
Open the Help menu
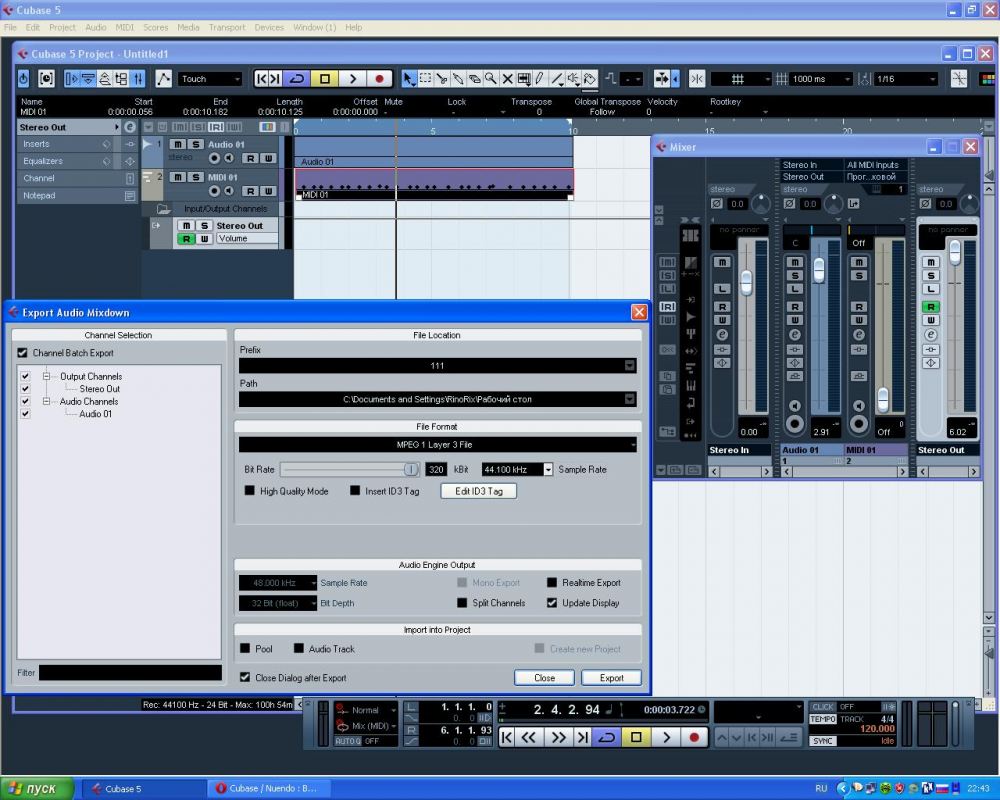tap(353, 27)
